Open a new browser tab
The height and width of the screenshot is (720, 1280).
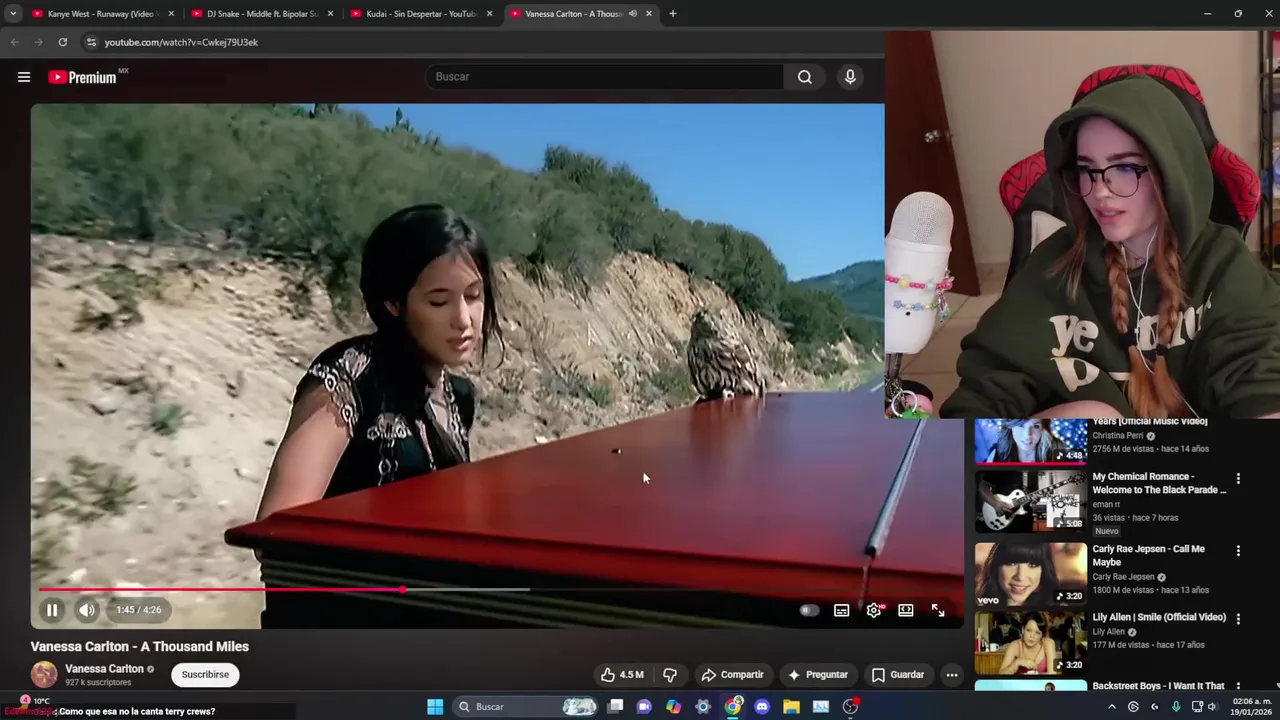tap(672, 14)
